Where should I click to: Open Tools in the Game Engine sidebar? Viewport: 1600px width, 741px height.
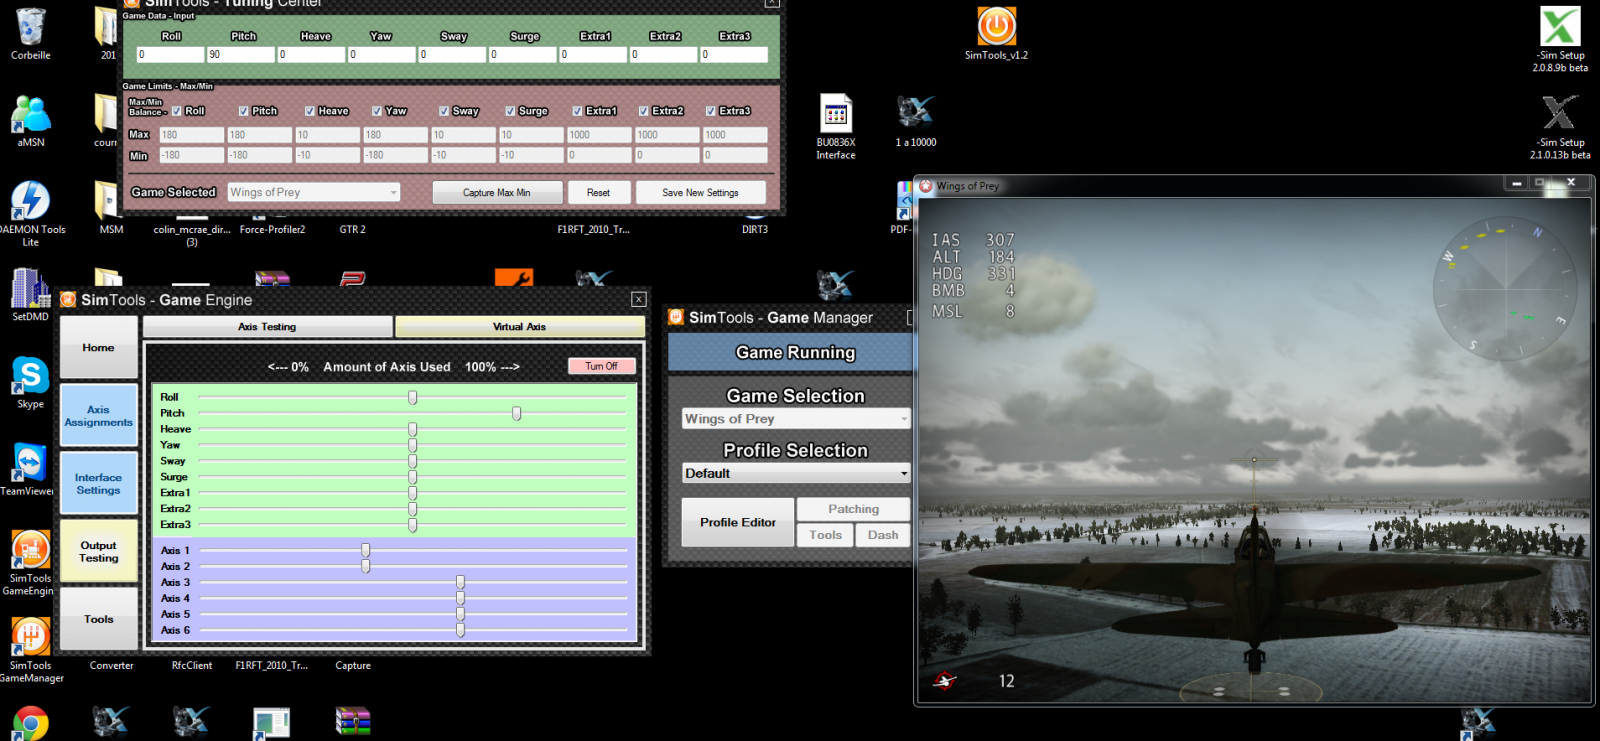point(98,619)
